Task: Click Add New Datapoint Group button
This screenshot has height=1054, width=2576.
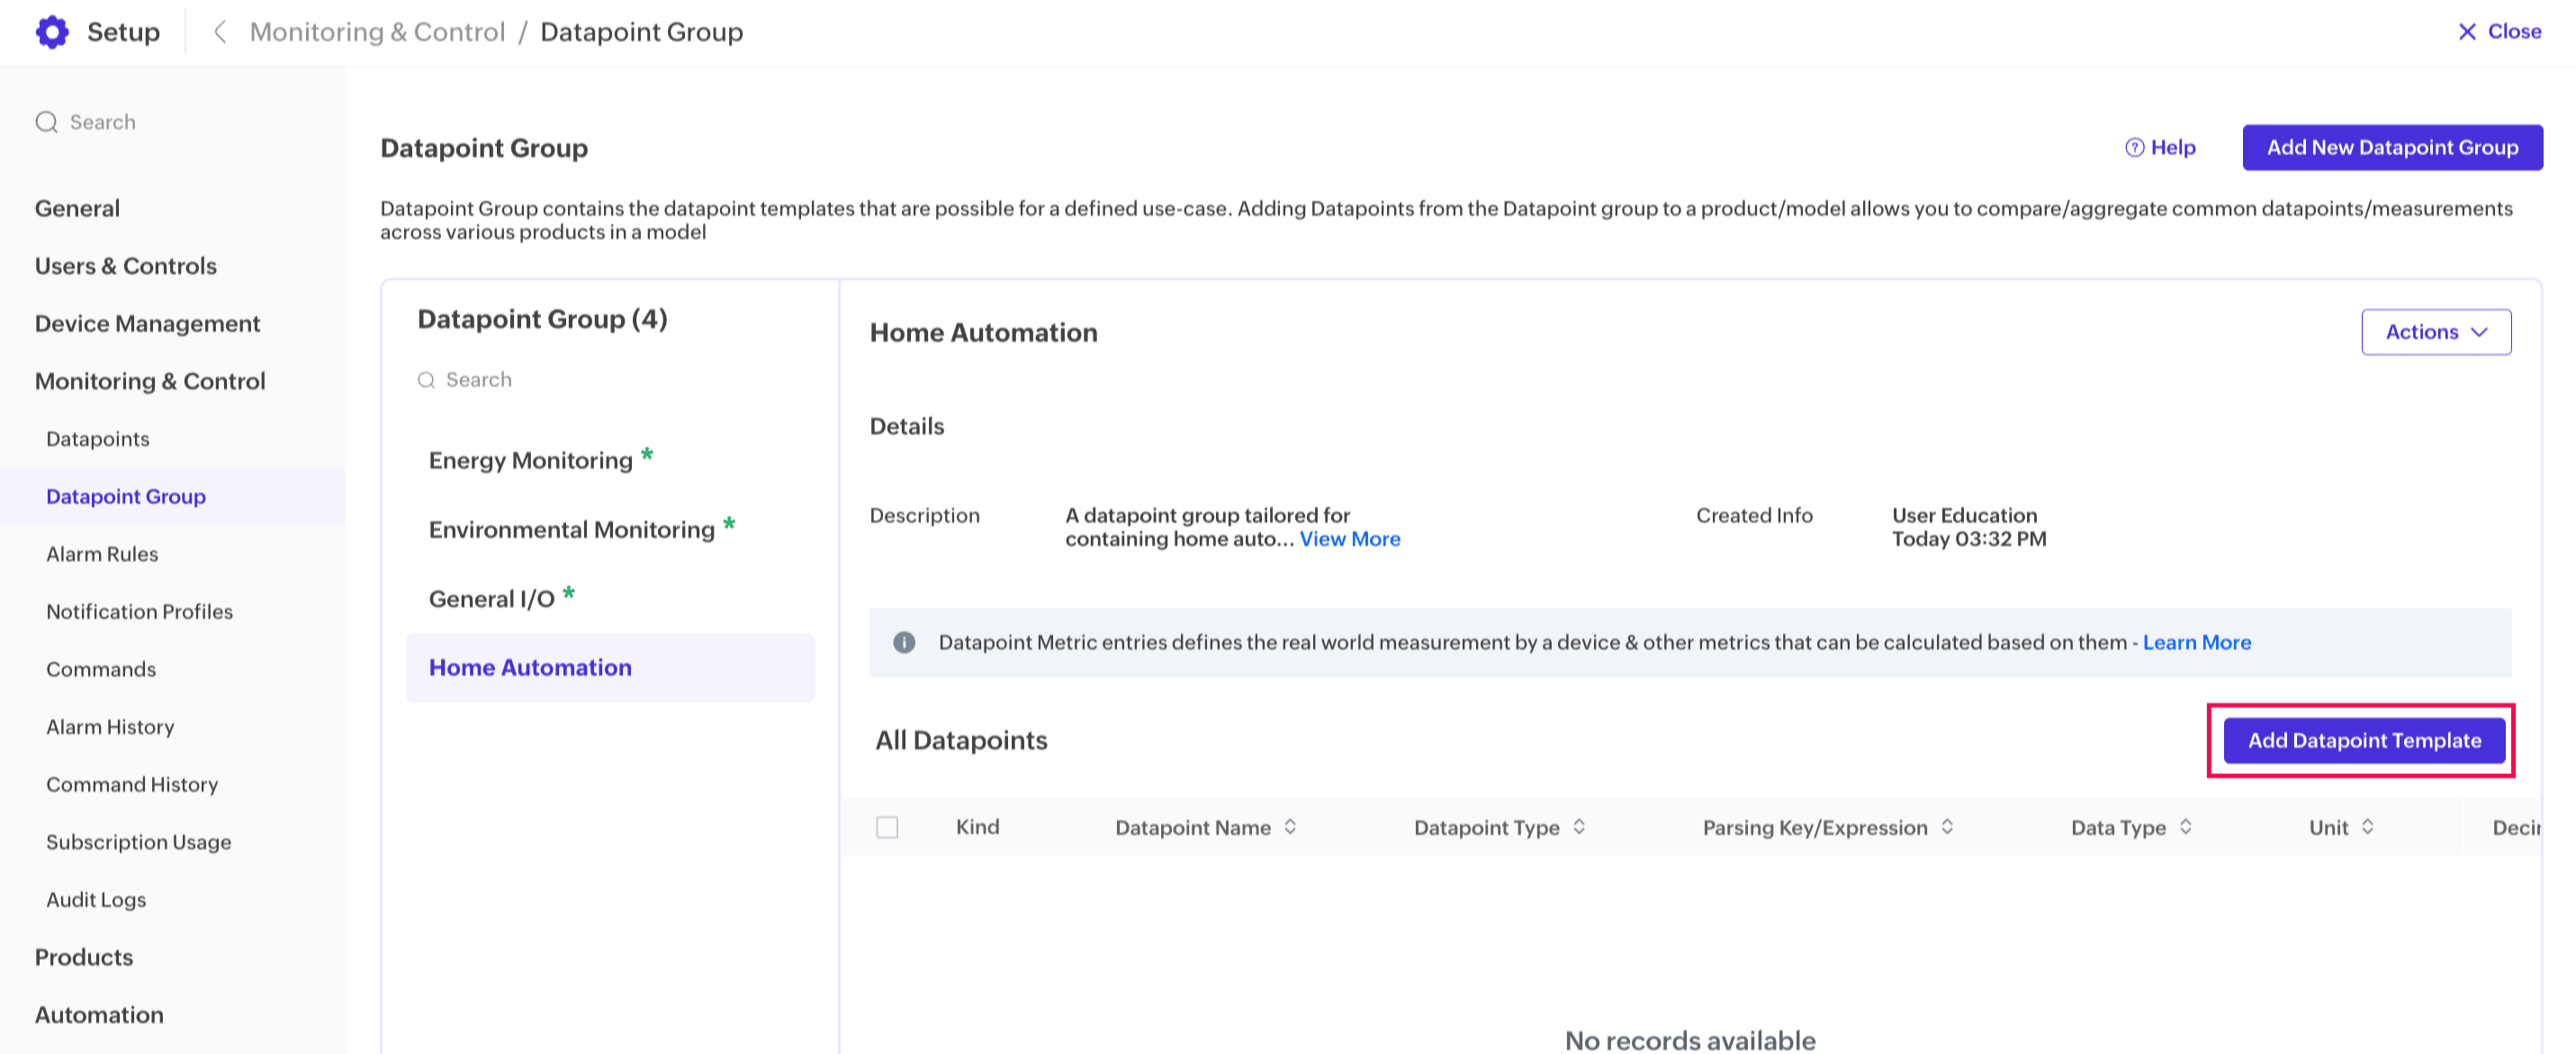Action: tap(2392, 147)
